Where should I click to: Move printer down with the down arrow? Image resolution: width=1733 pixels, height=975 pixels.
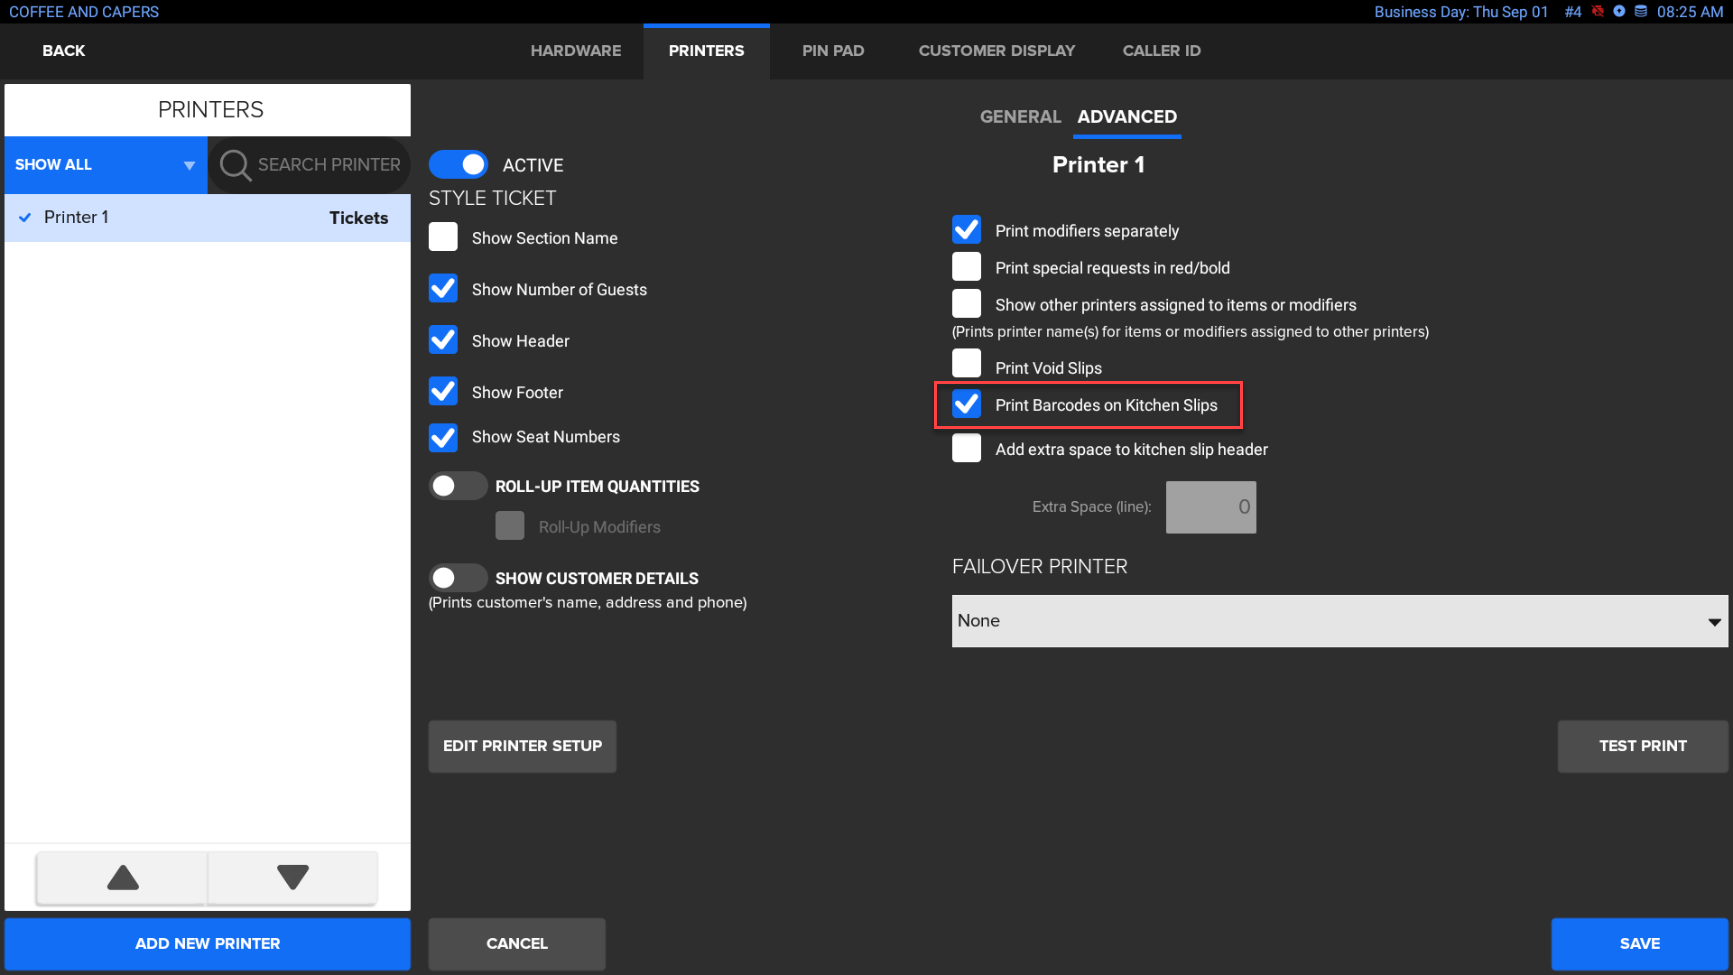292,878
